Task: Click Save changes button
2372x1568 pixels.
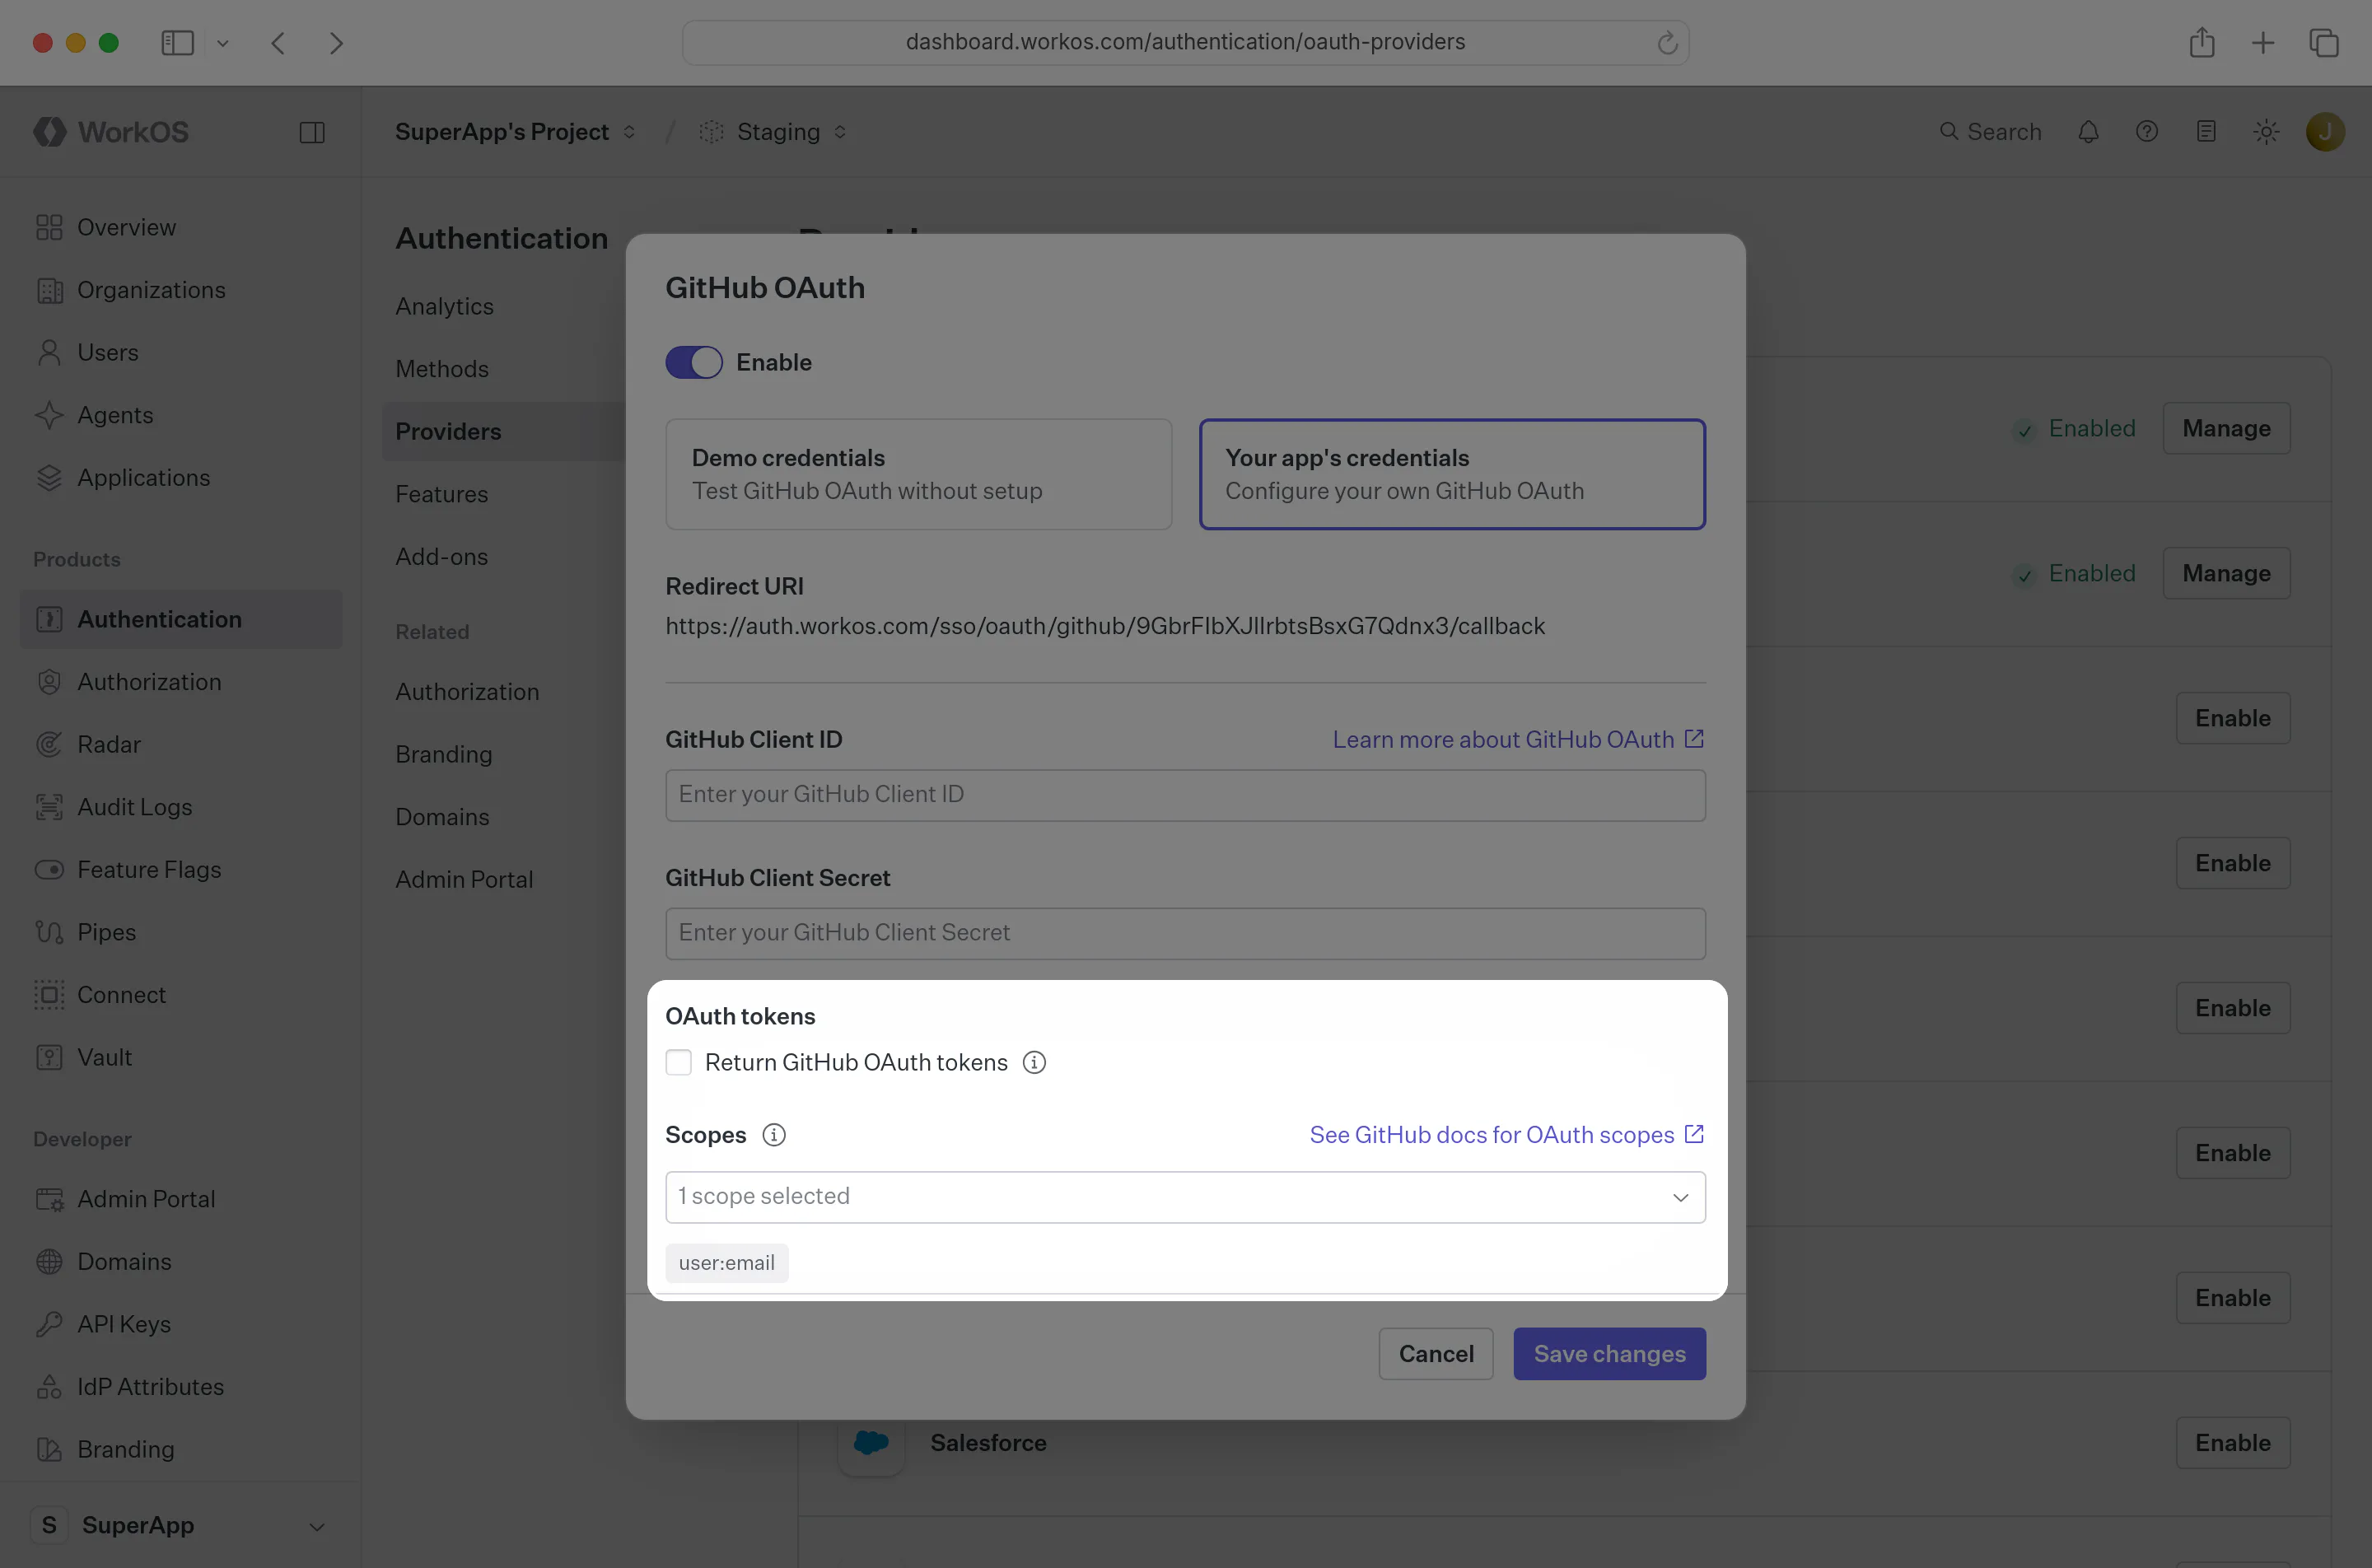Action: 1610,1354
